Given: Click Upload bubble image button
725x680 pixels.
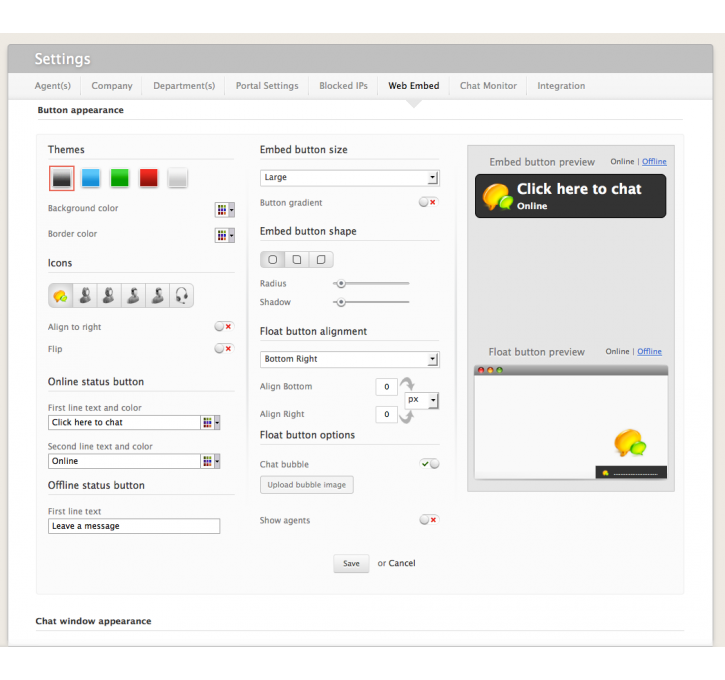Looking at the screenshot, I should pyautogui.click(x=307, y=485).
